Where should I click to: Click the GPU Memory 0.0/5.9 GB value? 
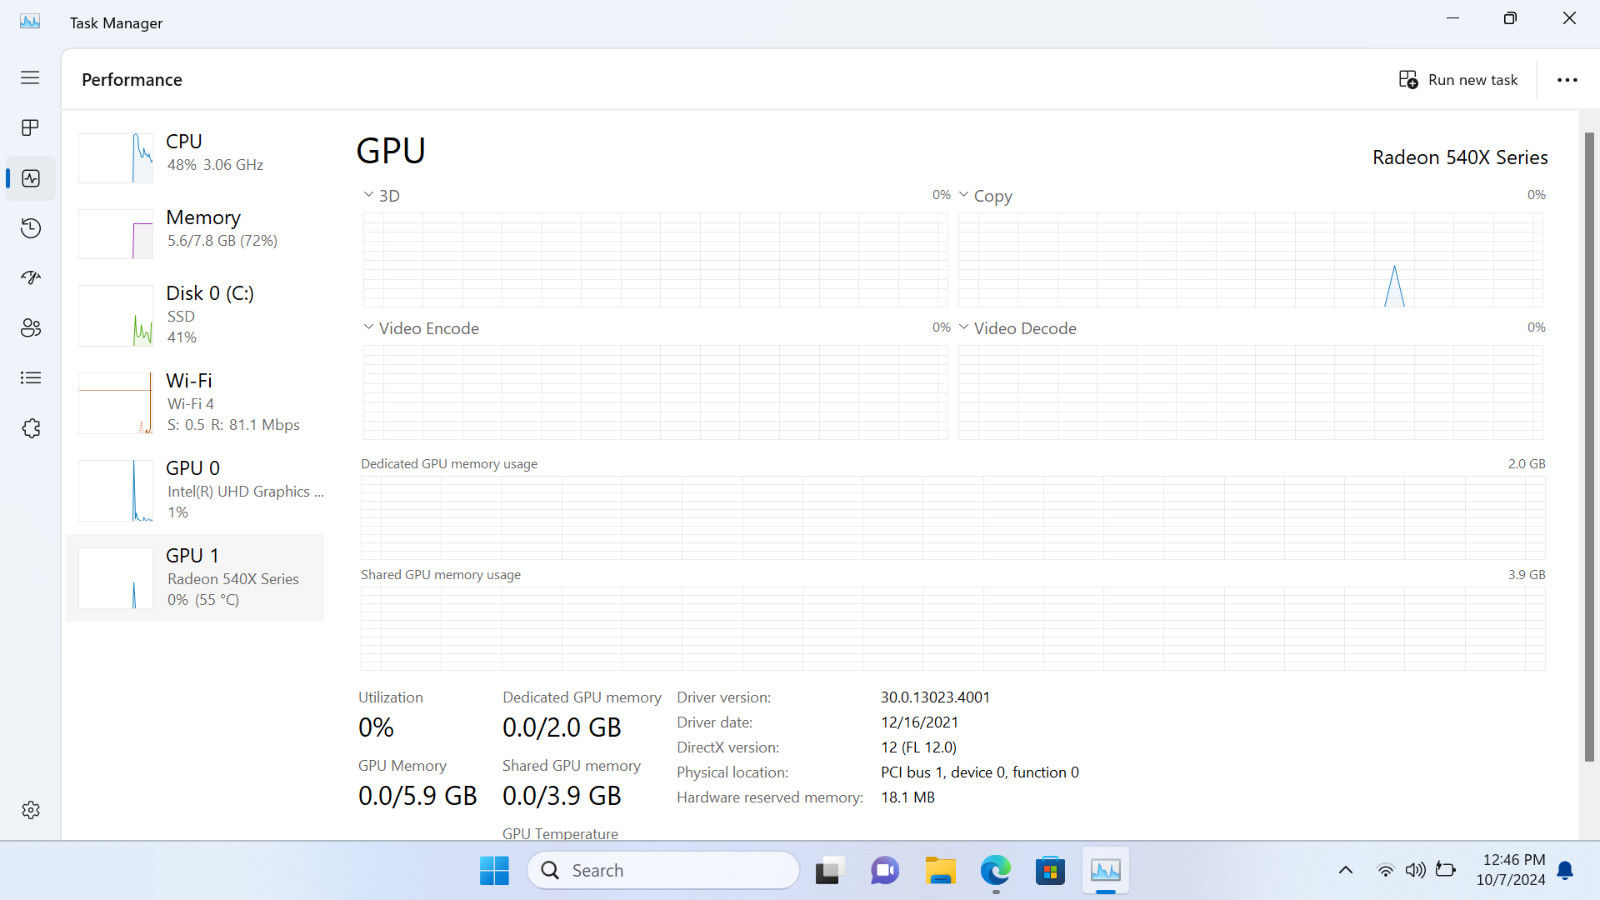pyautogui.click(x=417, y=796)
